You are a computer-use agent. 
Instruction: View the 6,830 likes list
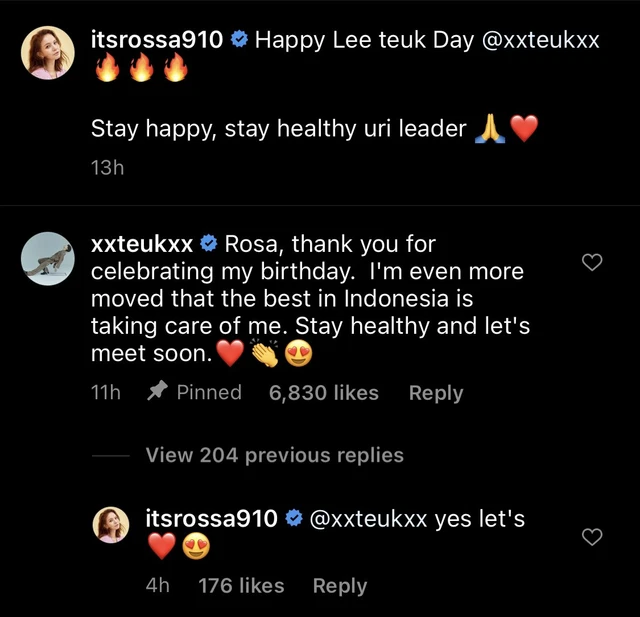point(324,393)
